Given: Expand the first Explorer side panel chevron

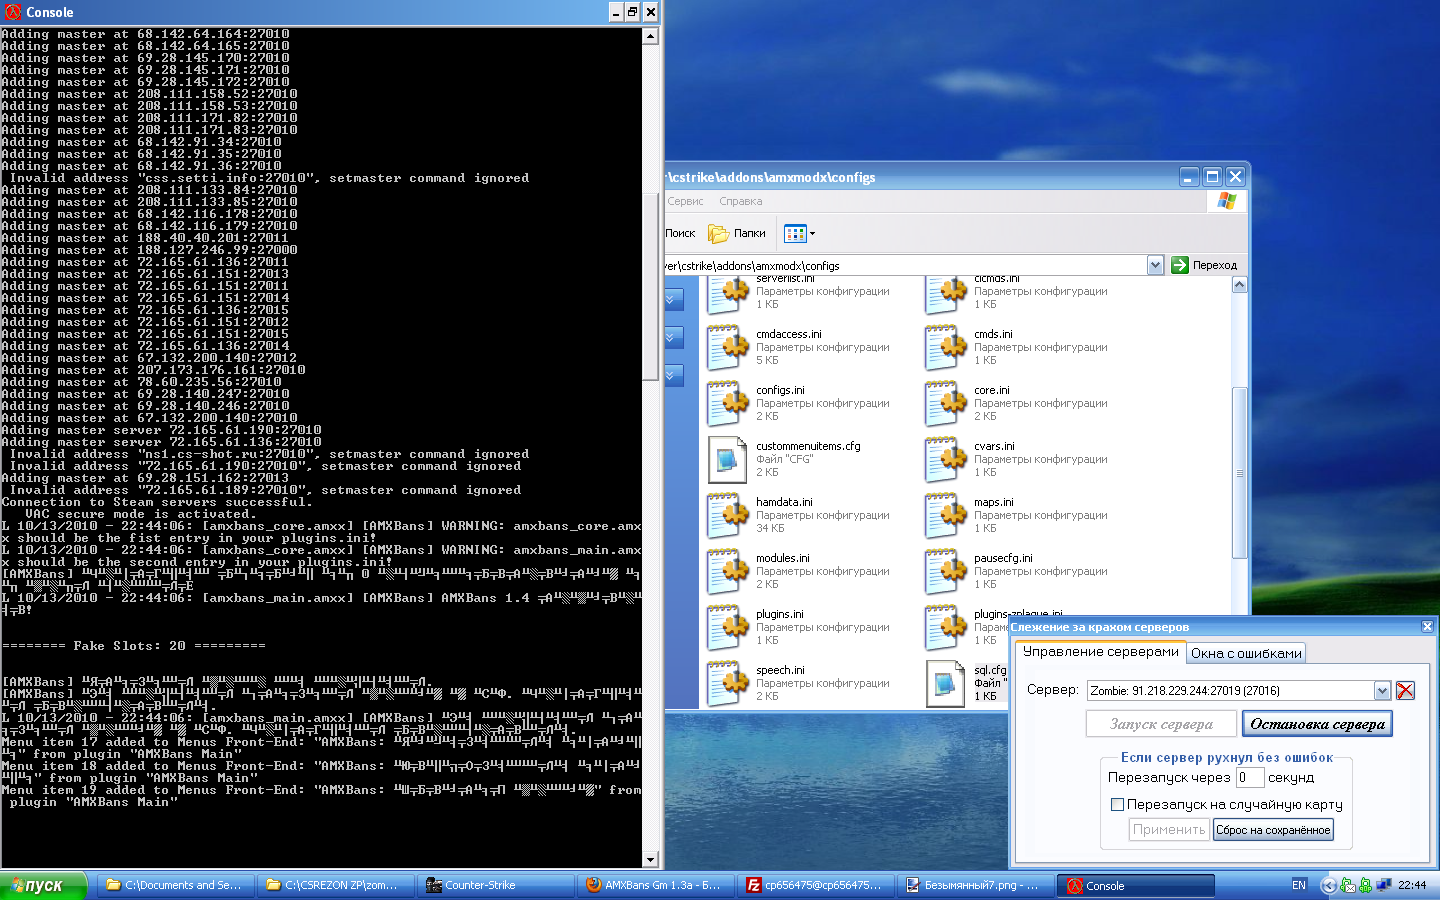Looking at the screenshot, I should 673,299.
